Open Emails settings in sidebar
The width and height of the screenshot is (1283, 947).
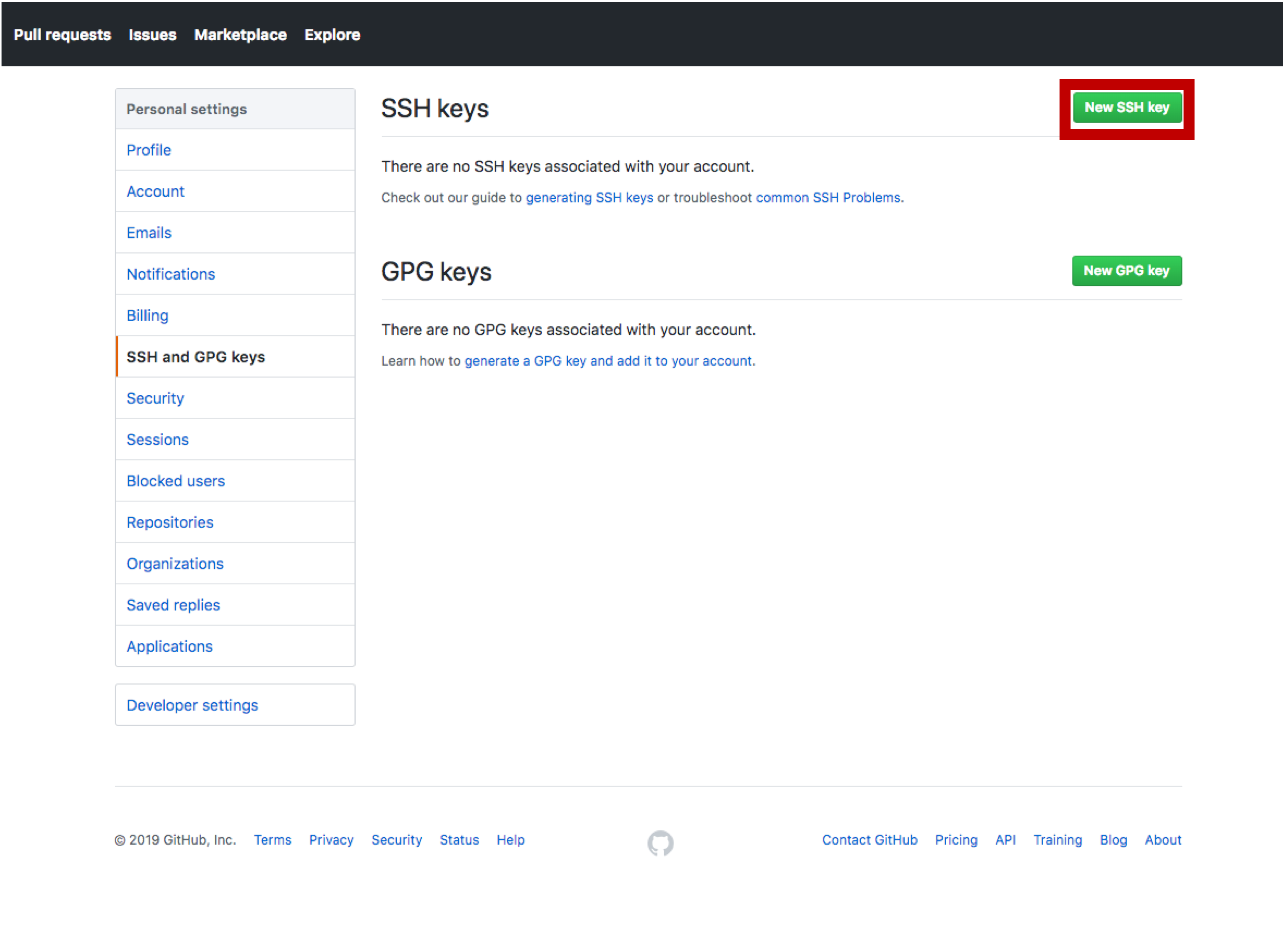(x=235, y=233)
